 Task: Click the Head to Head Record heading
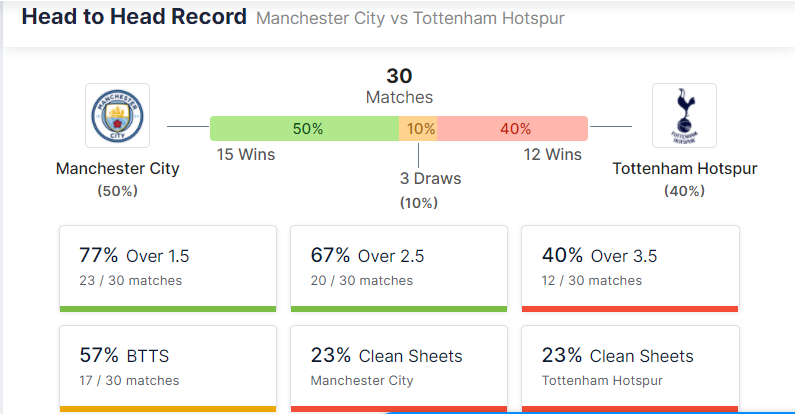tap(133, 17)
